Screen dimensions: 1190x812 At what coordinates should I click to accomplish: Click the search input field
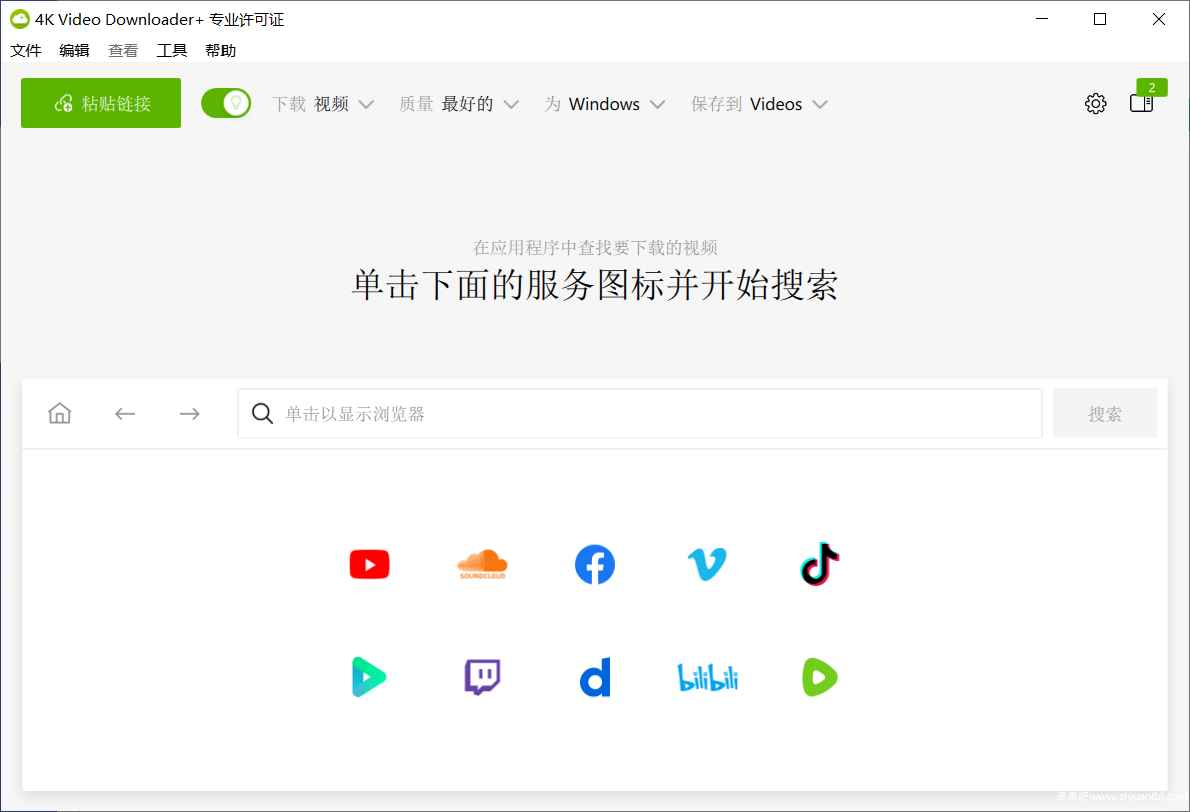click(640, 412)
